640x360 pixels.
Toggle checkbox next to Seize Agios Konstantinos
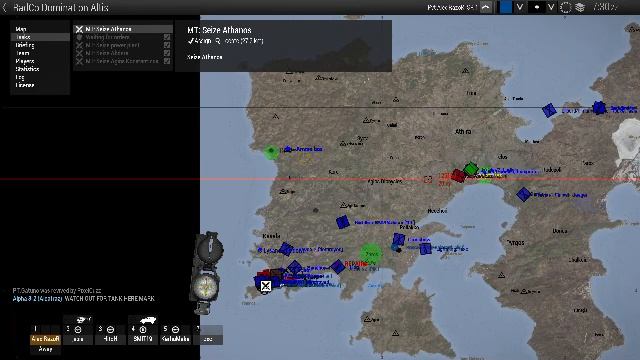[167, 61]
